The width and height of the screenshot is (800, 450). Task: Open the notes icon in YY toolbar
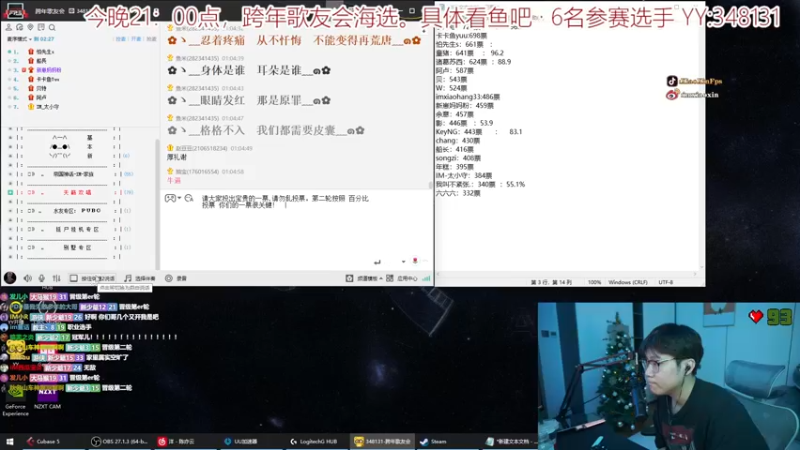(41, 28)
